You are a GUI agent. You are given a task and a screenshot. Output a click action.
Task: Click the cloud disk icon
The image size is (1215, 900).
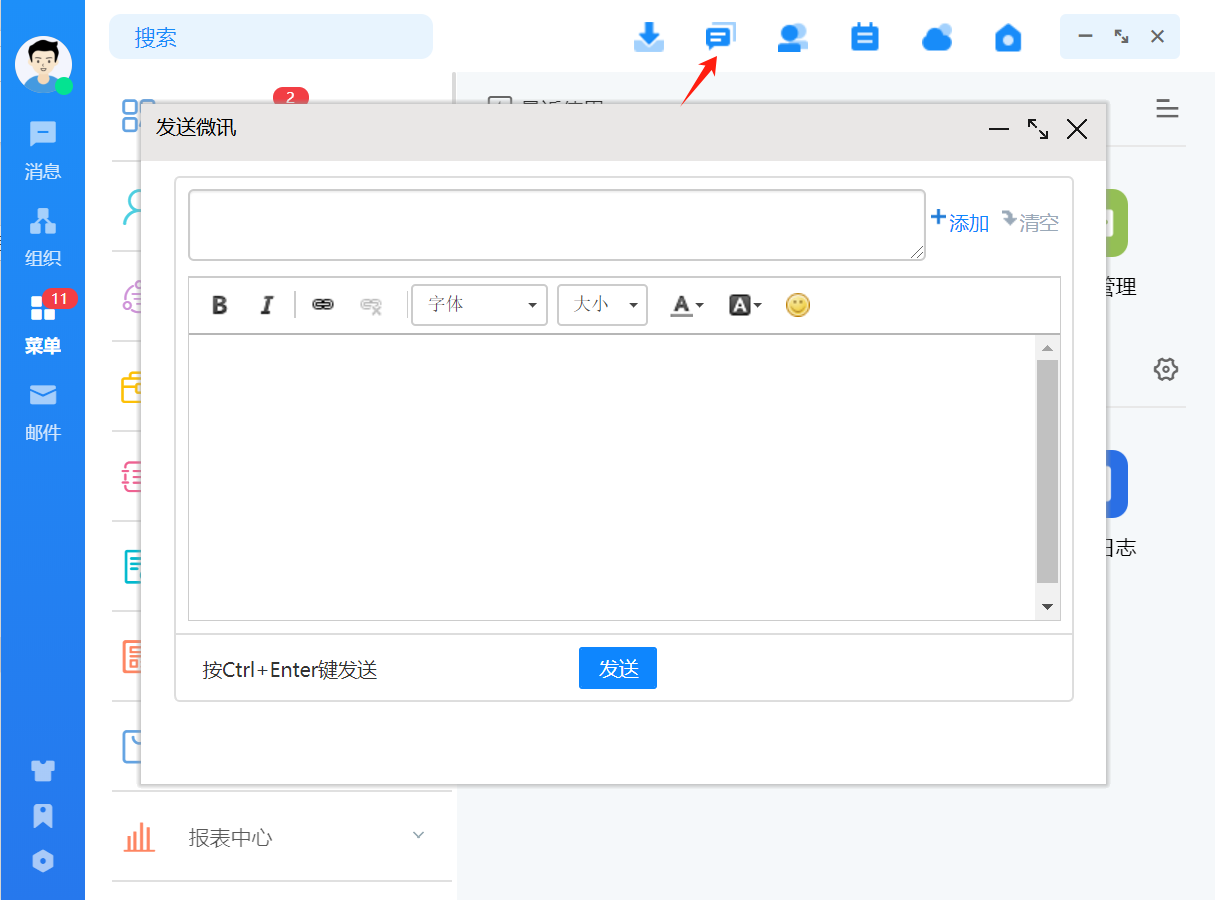[x=936, y=37]
